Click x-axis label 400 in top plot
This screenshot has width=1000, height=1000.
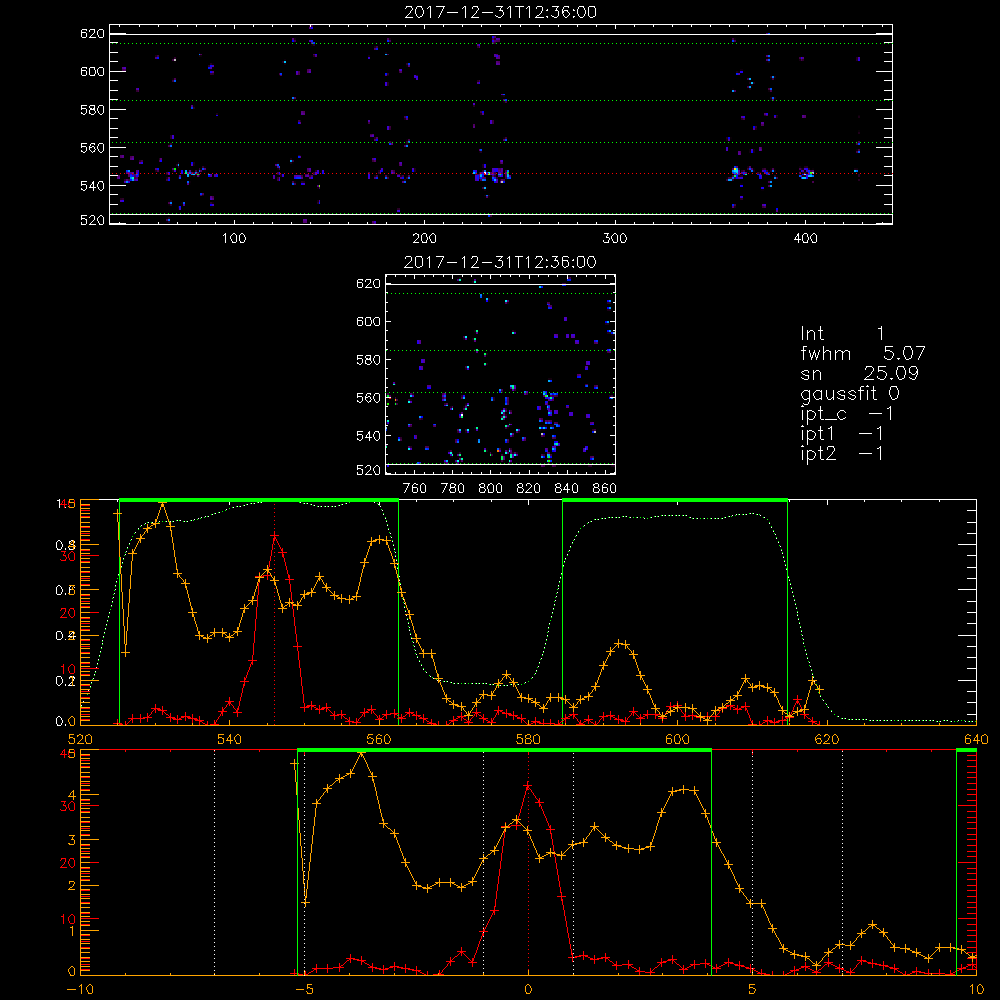tap(805, 239)
